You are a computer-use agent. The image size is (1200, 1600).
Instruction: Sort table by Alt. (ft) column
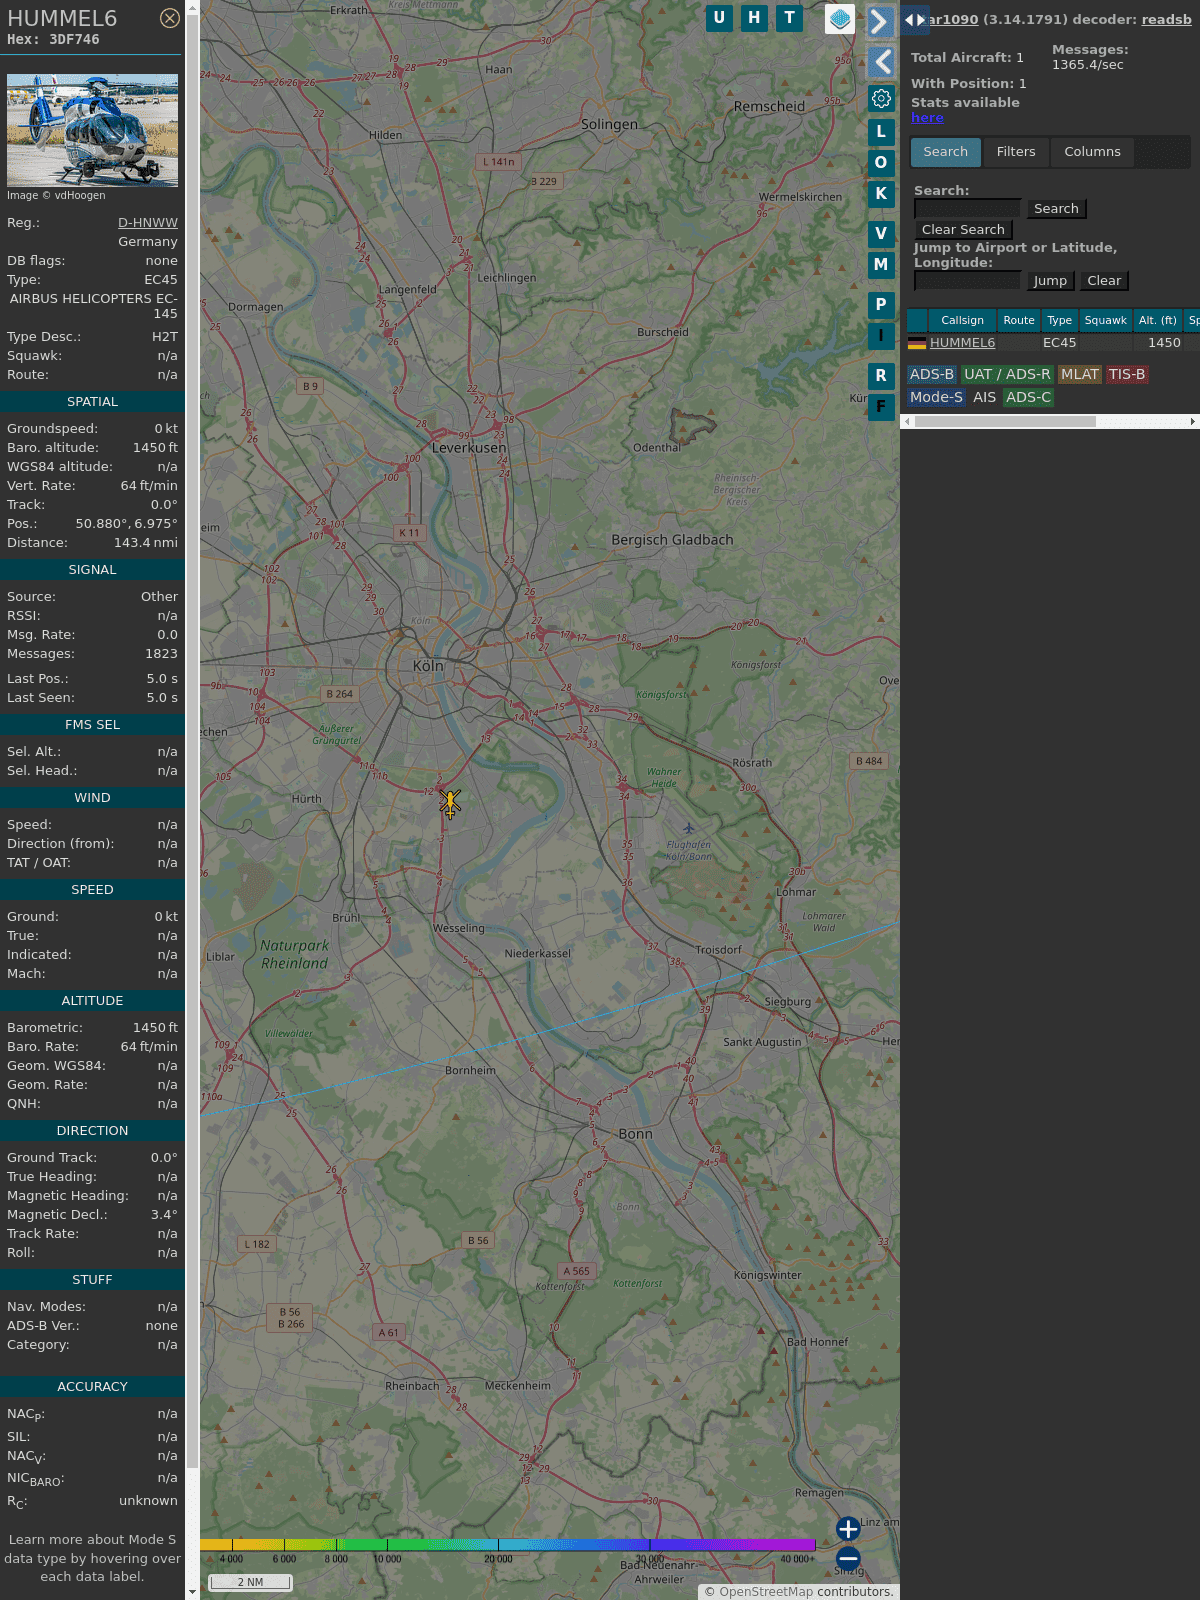coord(1157,320)
